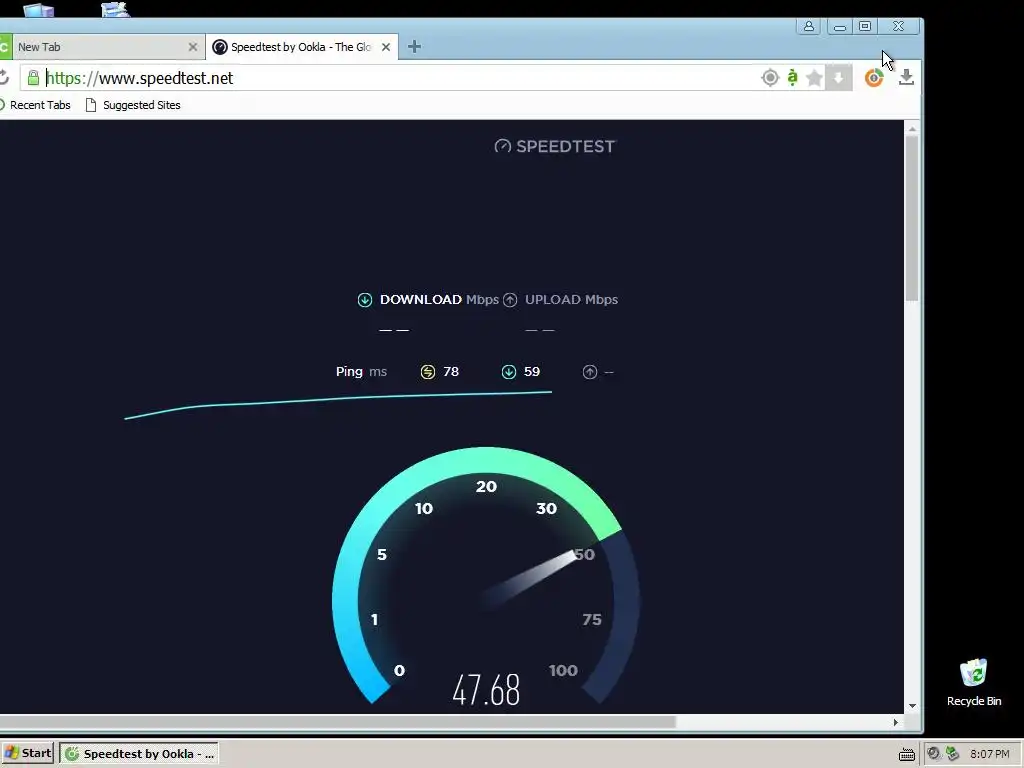Image resolution: width=1024 pixels, height=768 pixels.
Task: Click the idle ping value 78
Action: point(451,372)
